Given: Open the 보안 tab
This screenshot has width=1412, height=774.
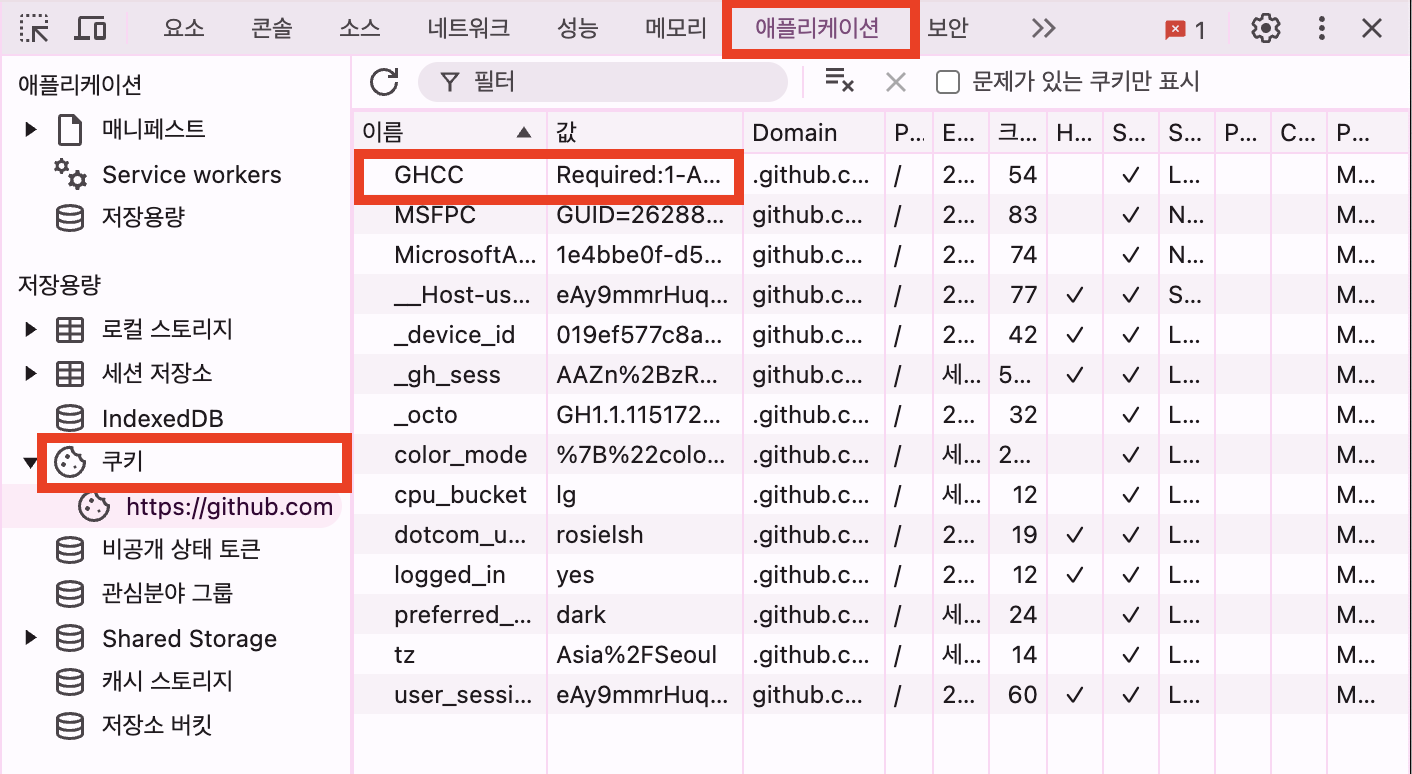Looking at the screenshot, I should pyautogui.click(x=947, y=29).
